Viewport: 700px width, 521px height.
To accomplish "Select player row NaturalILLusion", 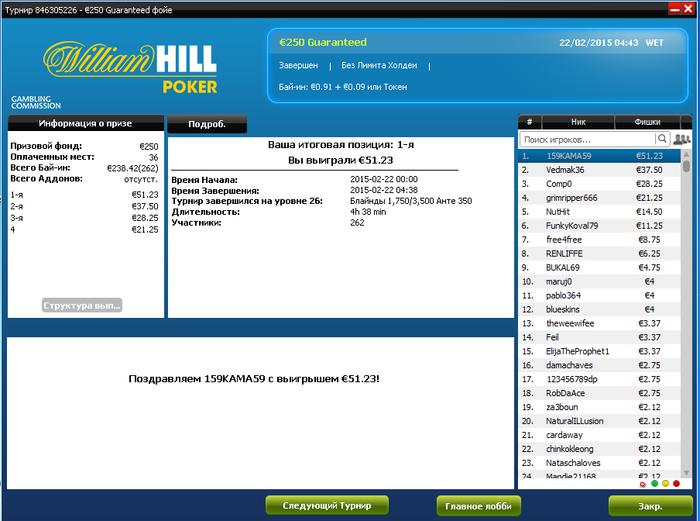I will 600,421.
